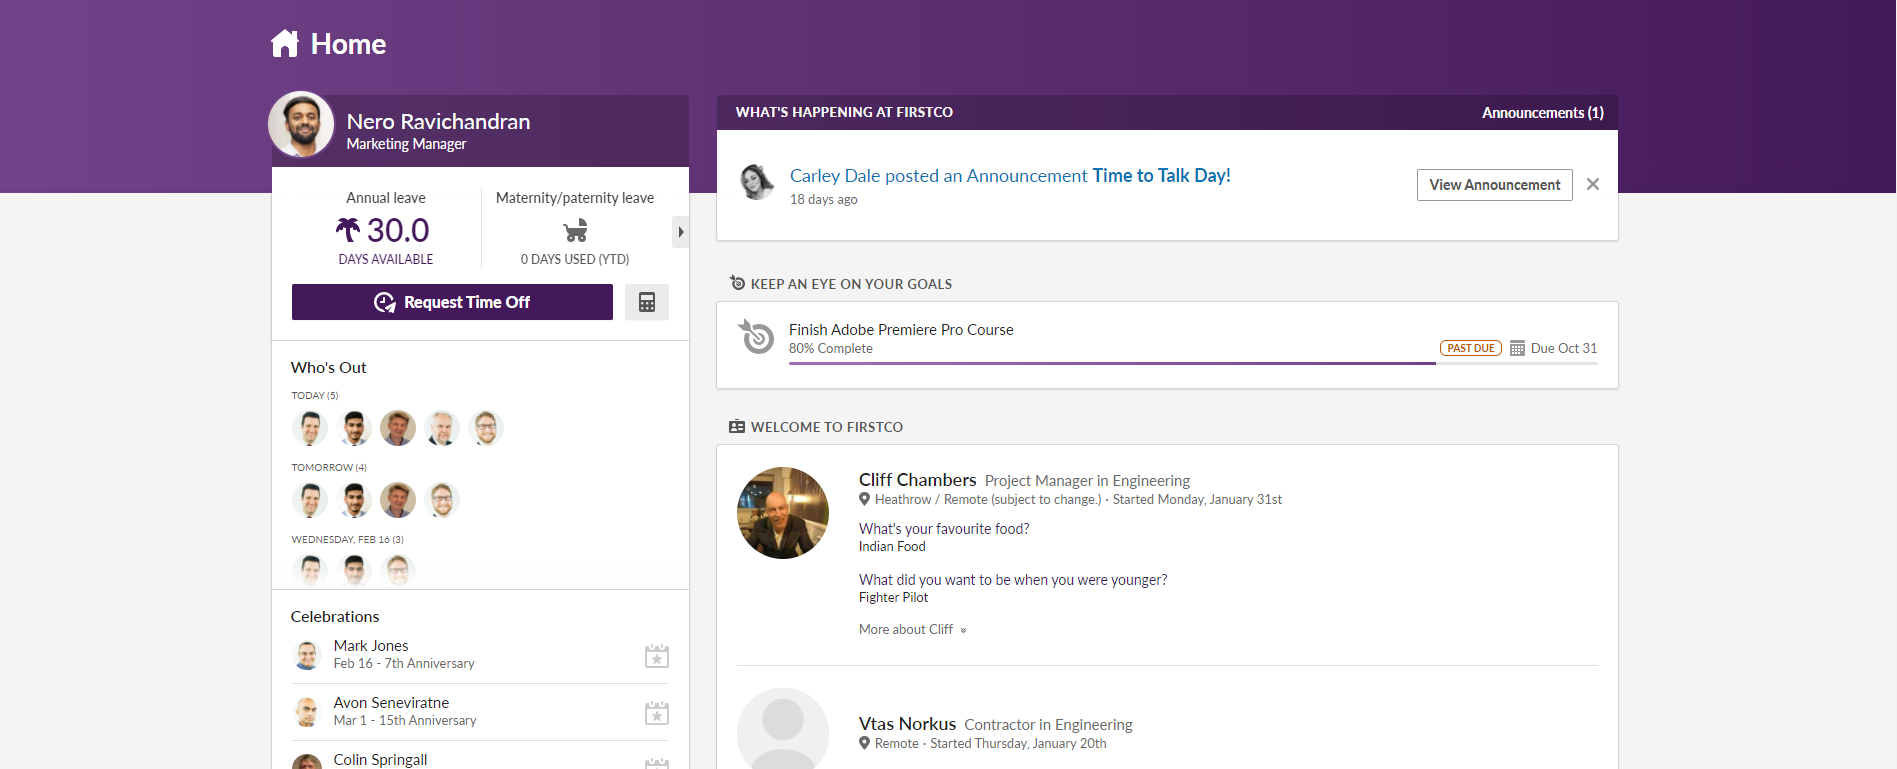The image size is (1897, 769).
Task: Open Cliff Chambers profile photo
Action: click(x=783, y=513)
